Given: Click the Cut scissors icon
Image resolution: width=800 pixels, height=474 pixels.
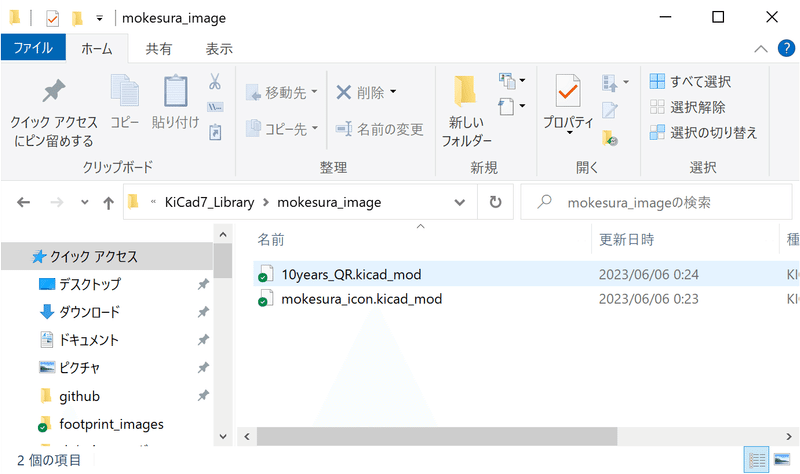Looking at the screenshot, I should click(x=215, y=82).
